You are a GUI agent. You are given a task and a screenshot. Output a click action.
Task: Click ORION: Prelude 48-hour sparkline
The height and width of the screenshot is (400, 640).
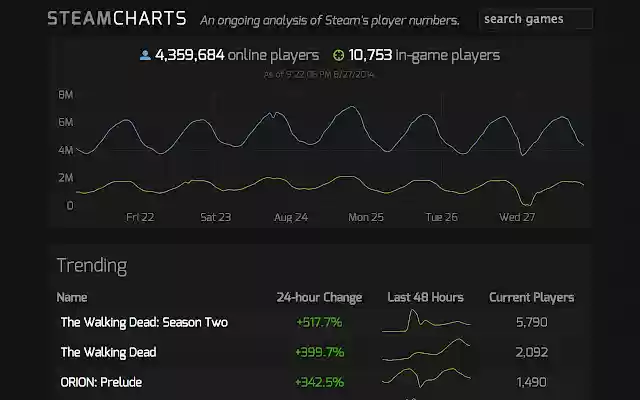click(x=426, y=378)
